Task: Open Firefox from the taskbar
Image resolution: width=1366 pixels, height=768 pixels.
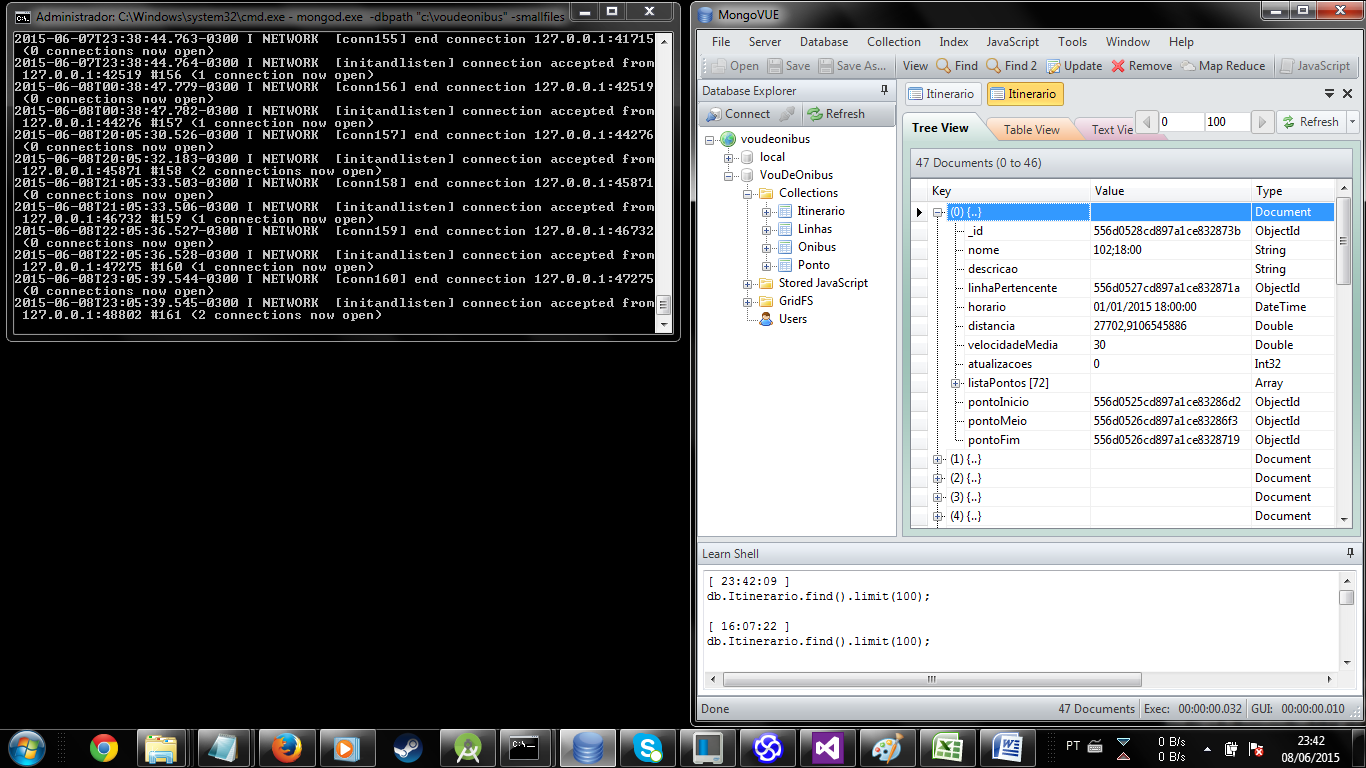Action: coord(286,748)
